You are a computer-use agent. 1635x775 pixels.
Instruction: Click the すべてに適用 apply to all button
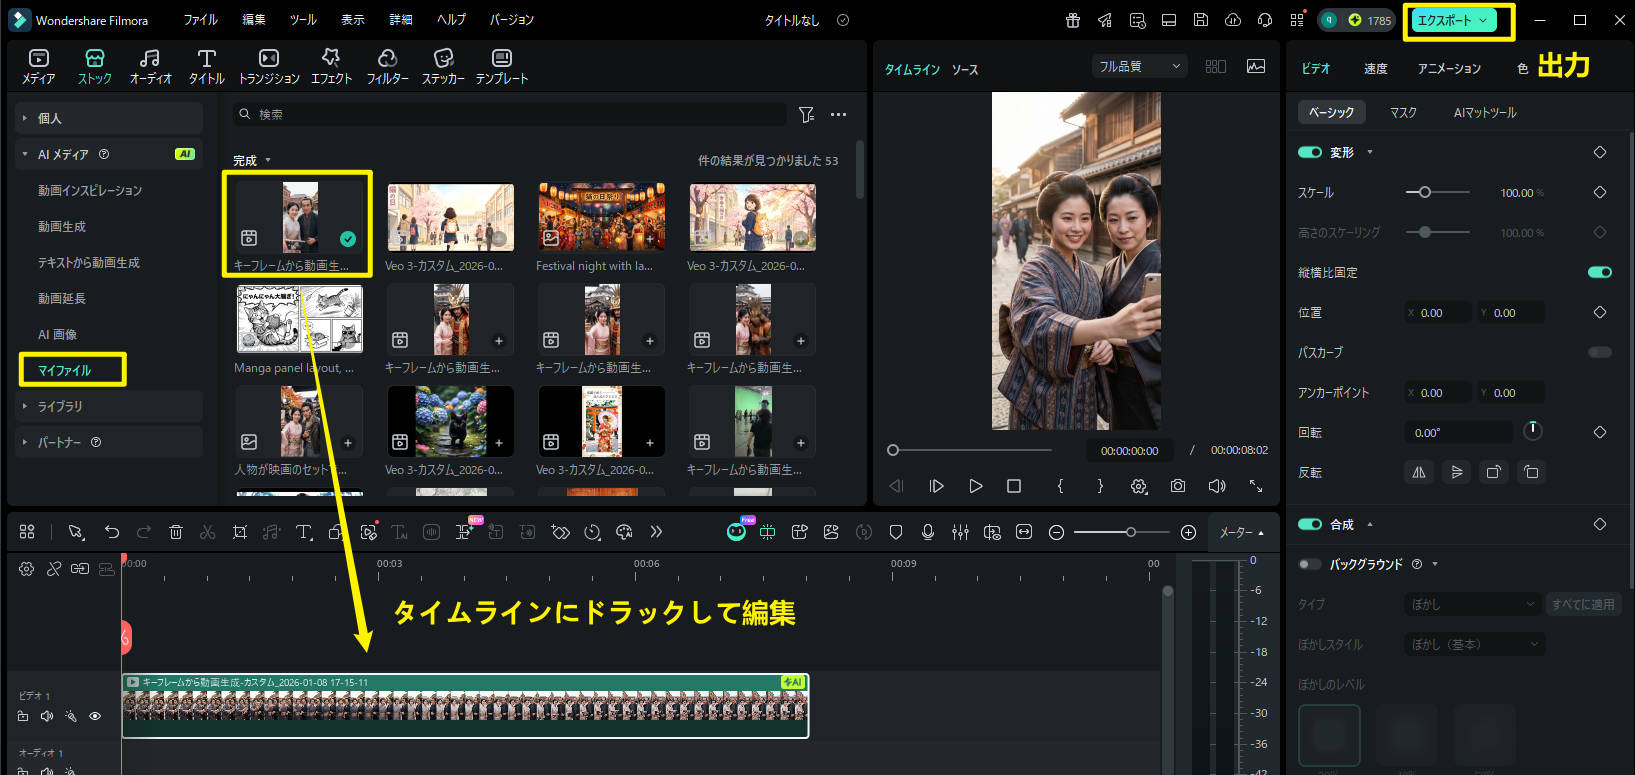click(x=1583, y=604)
